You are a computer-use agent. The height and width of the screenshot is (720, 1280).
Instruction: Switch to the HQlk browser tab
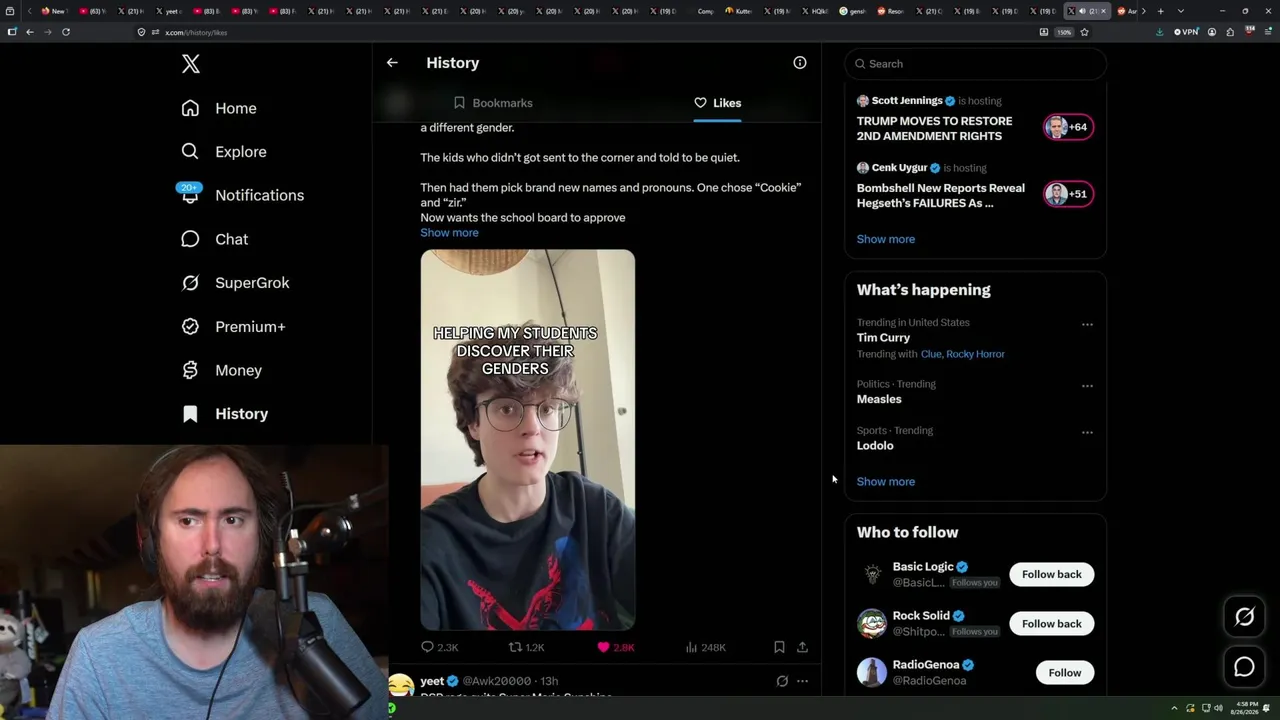point(816,11)
